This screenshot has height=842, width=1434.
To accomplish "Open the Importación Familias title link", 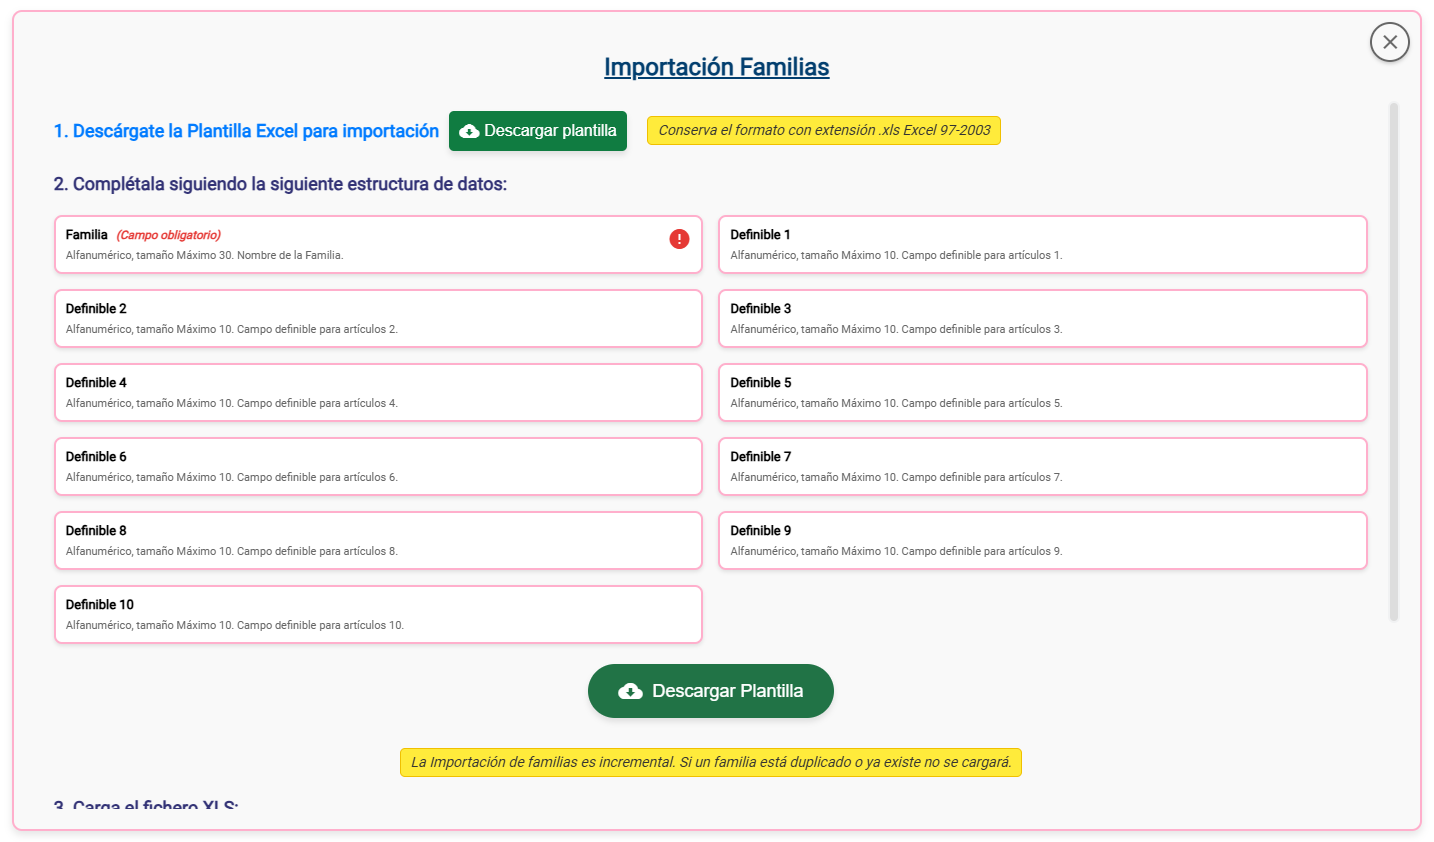I will point(717,67).
